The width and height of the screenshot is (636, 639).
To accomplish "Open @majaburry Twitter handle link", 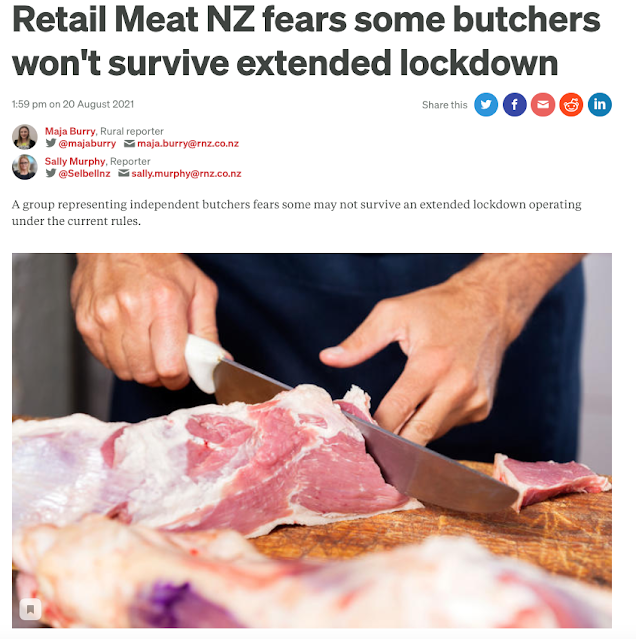I will click(x=87, y=143).
